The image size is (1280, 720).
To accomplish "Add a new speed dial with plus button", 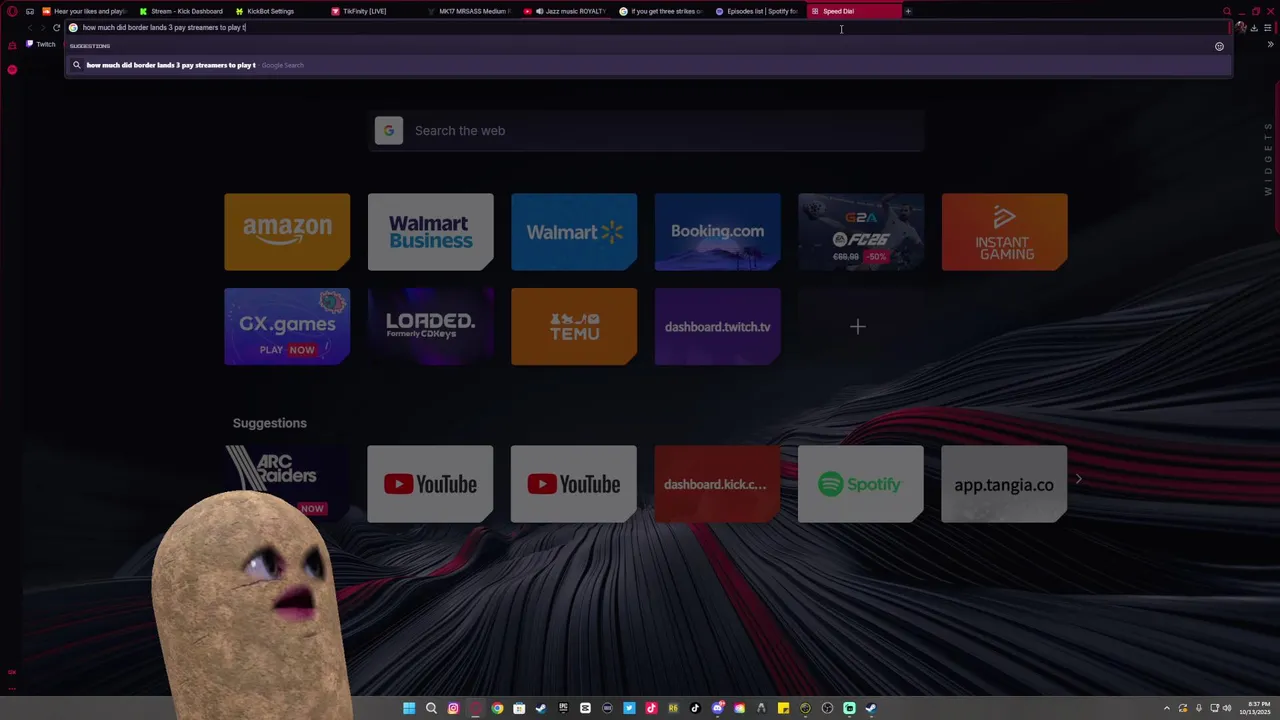I will pos(858,327).
